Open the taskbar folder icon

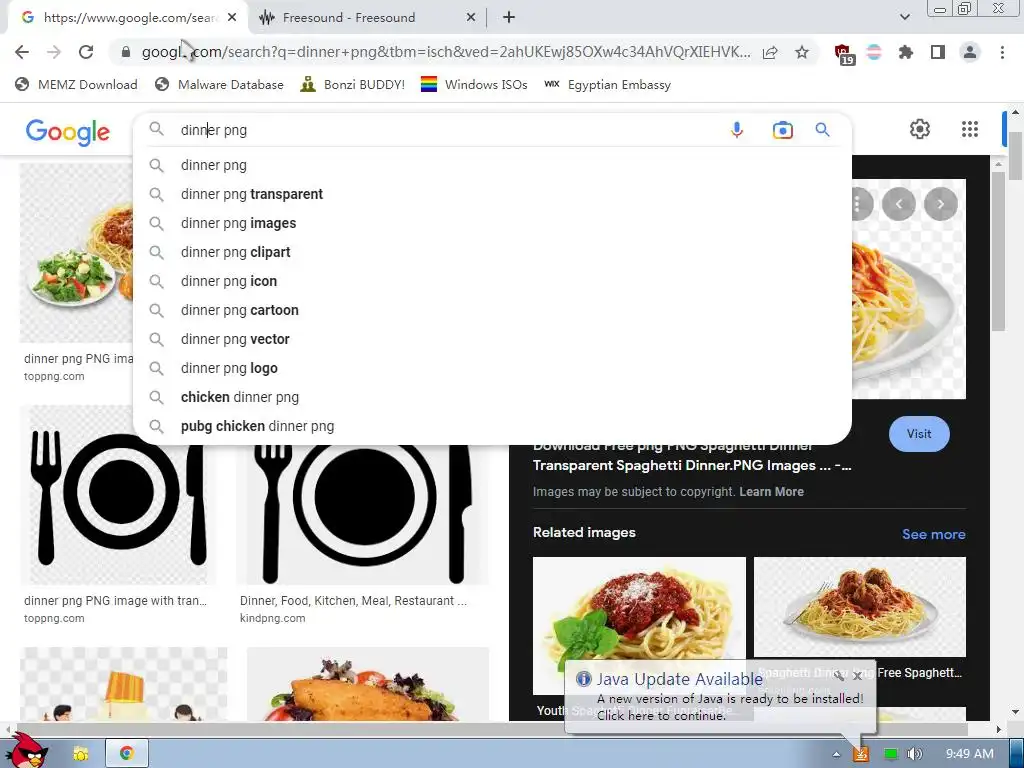[80, 754]
